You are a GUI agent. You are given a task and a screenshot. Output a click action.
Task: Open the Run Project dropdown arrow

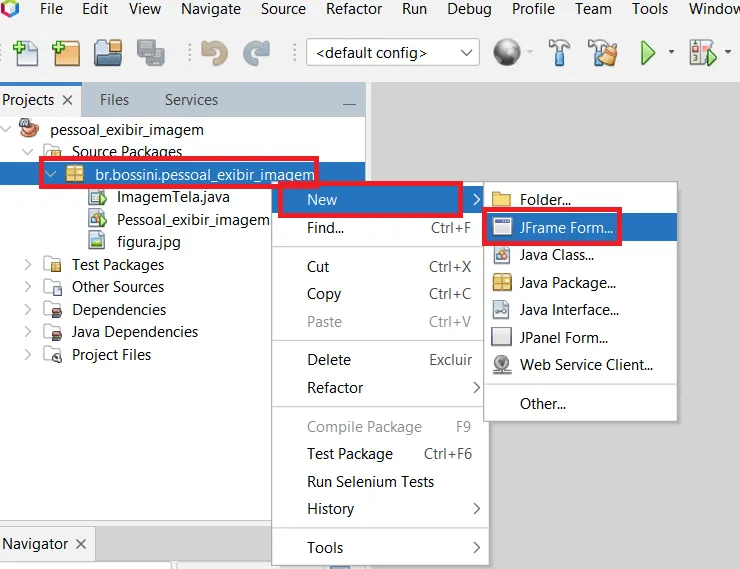point(671,52)
